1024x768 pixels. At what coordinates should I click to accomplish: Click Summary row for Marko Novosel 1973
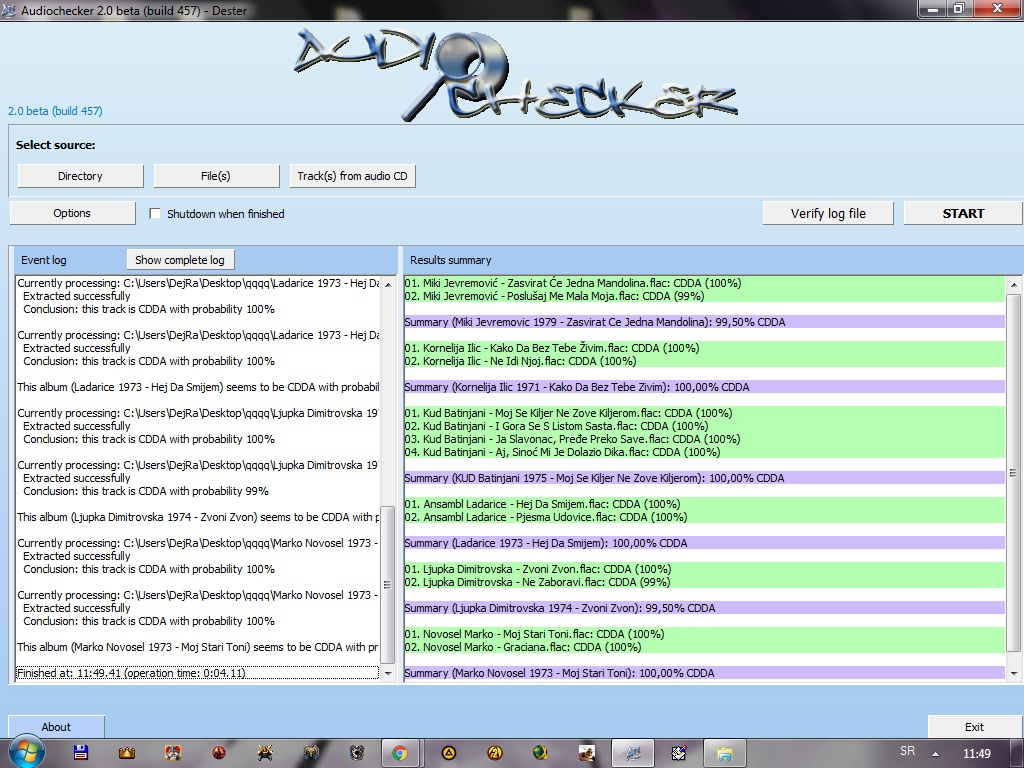(704, 673)
